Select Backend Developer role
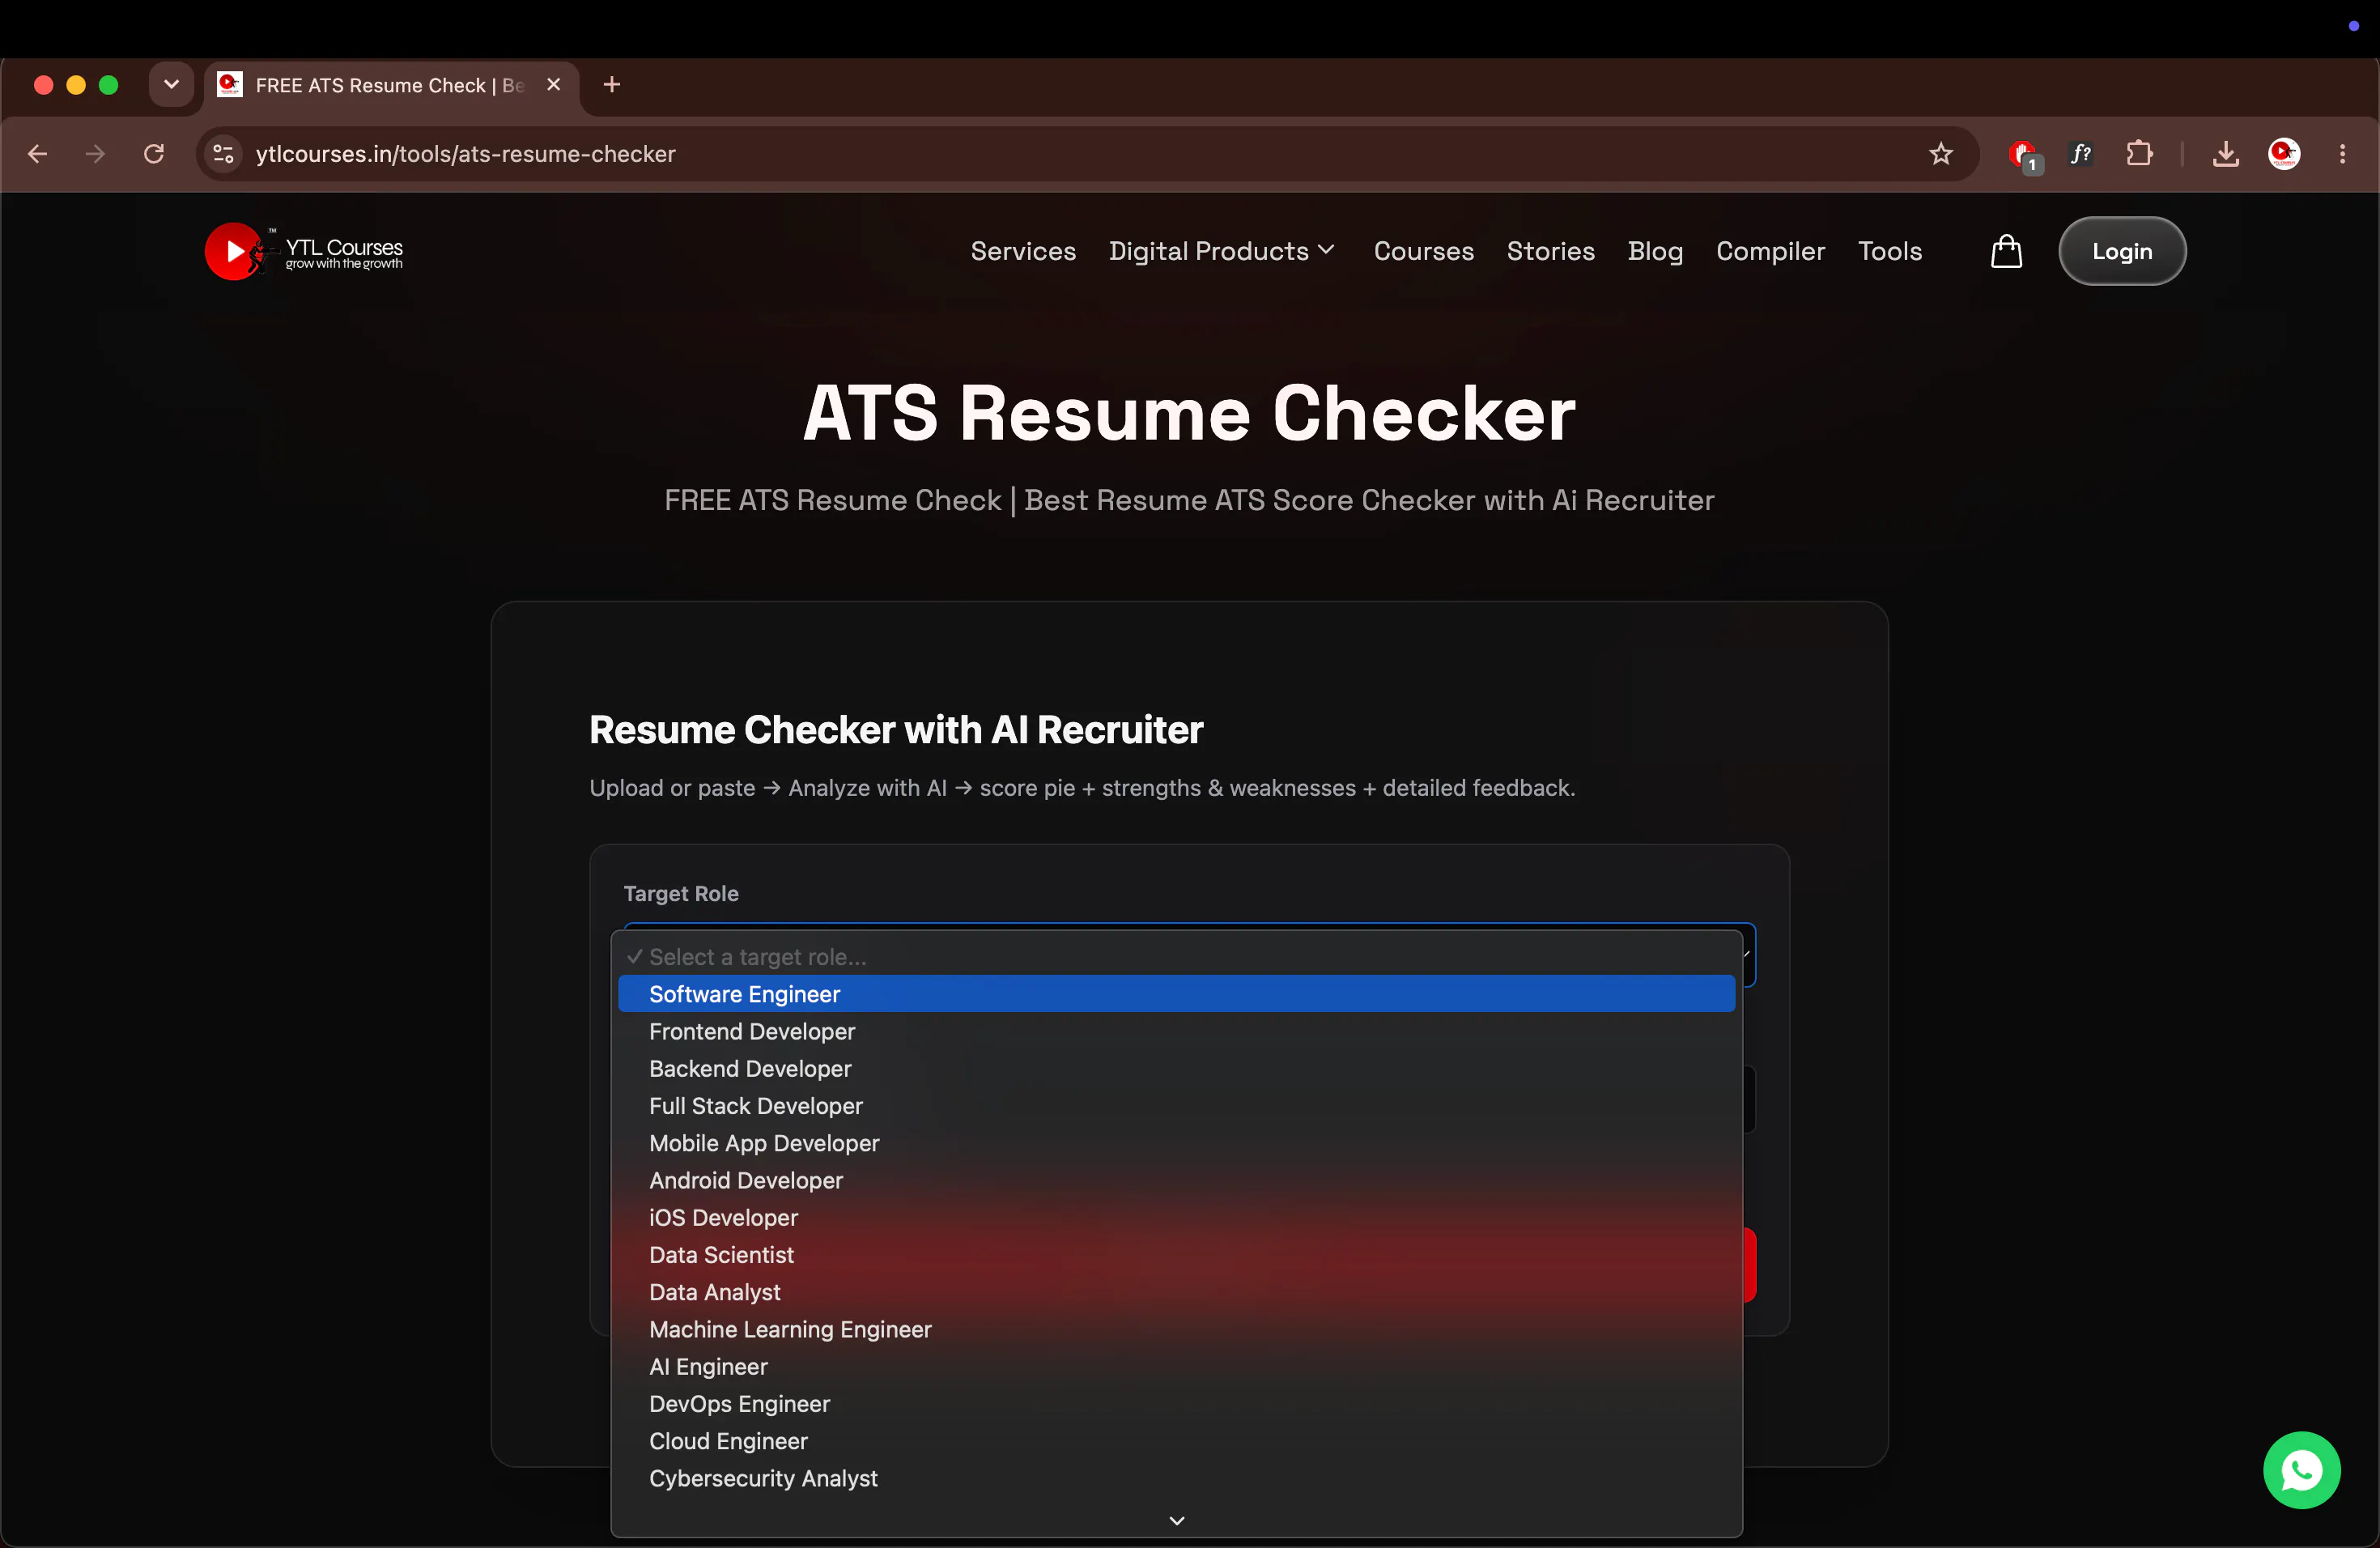The image size is (2380, 1548). coord(1176,1068)
